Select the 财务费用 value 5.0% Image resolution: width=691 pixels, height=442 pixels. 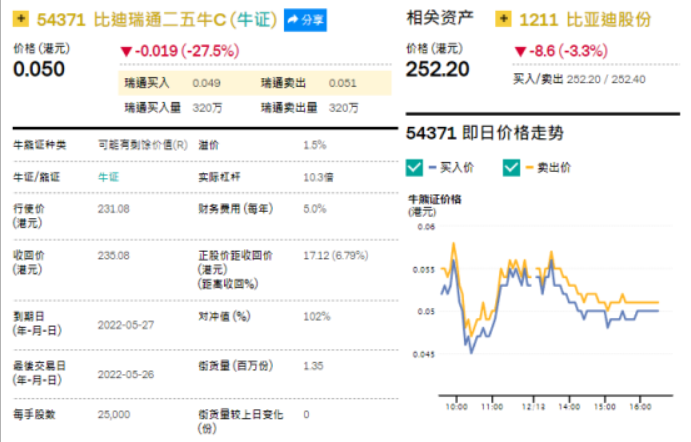point(315,209)
